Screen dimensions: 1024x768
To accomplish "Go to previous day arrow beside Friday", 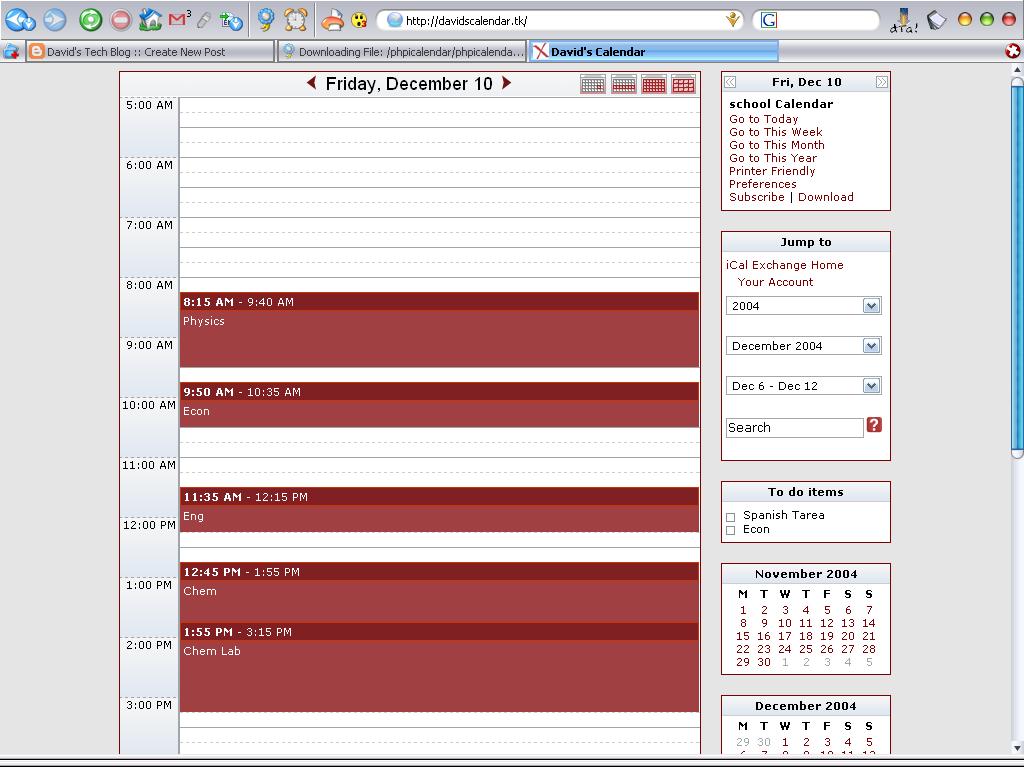I will [312, 83].
